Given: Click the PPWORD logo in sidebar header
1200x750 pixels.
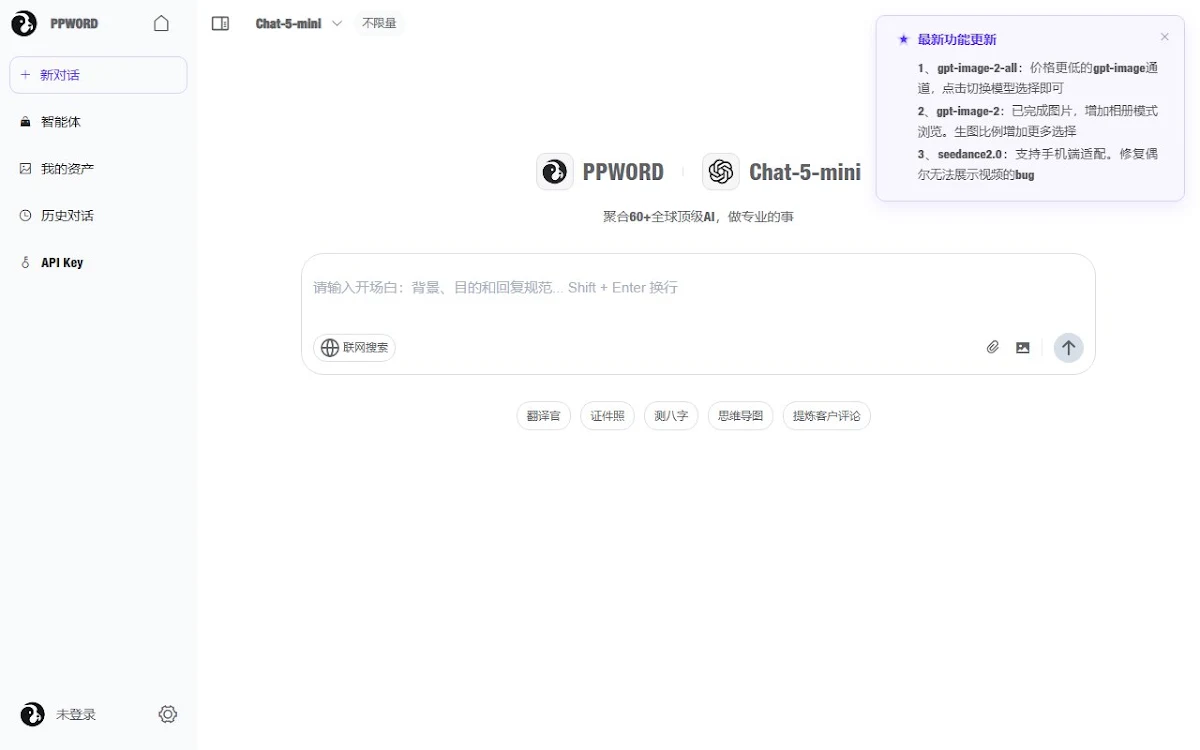Looking at the screenshot, I should (24, 23).
